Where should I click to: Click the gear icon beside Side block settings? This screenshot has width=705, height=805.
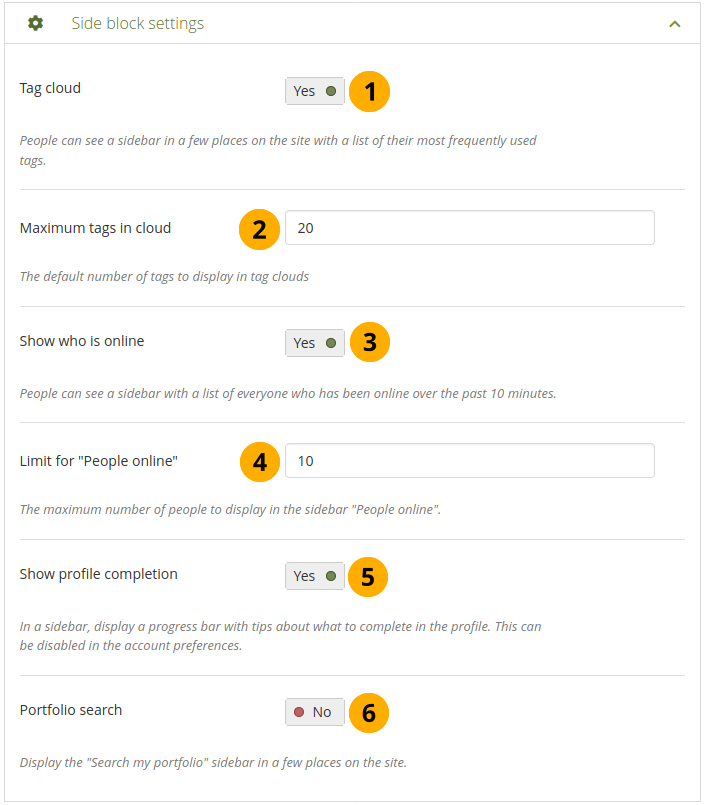[x=36, y=23]
